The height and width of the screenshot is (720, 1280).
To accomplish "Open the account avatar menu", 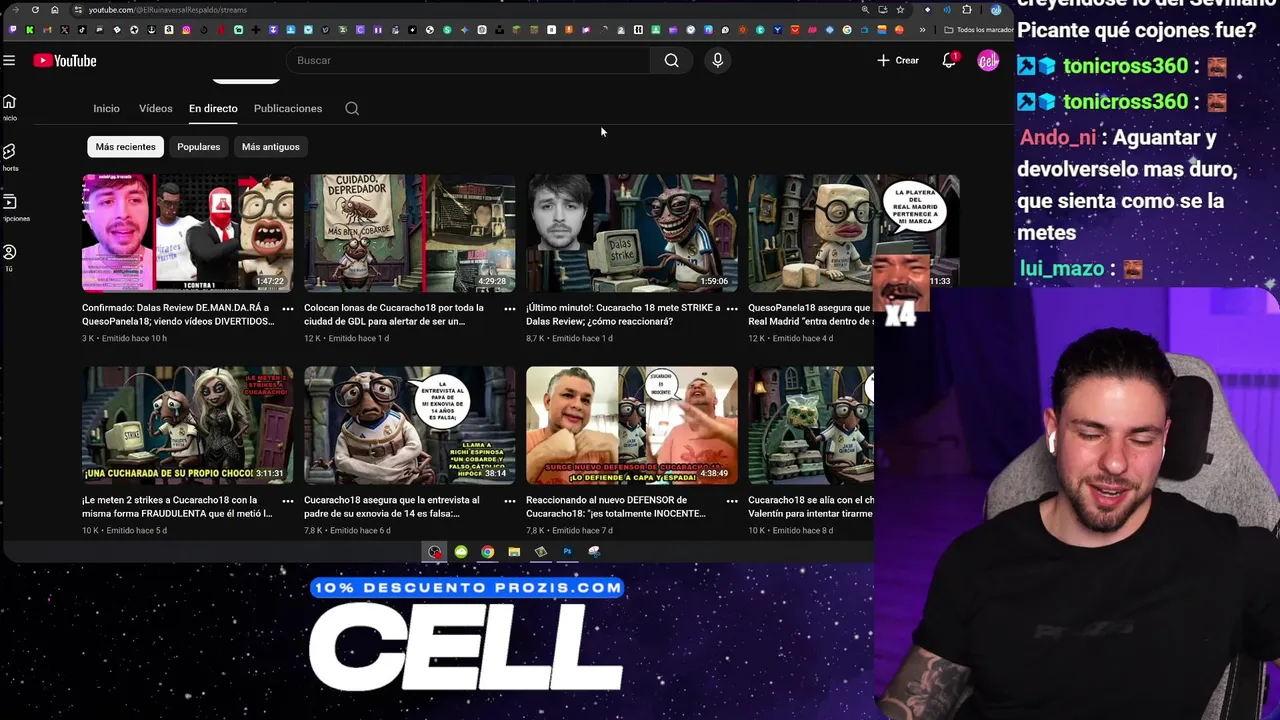I will pos(988,61).
